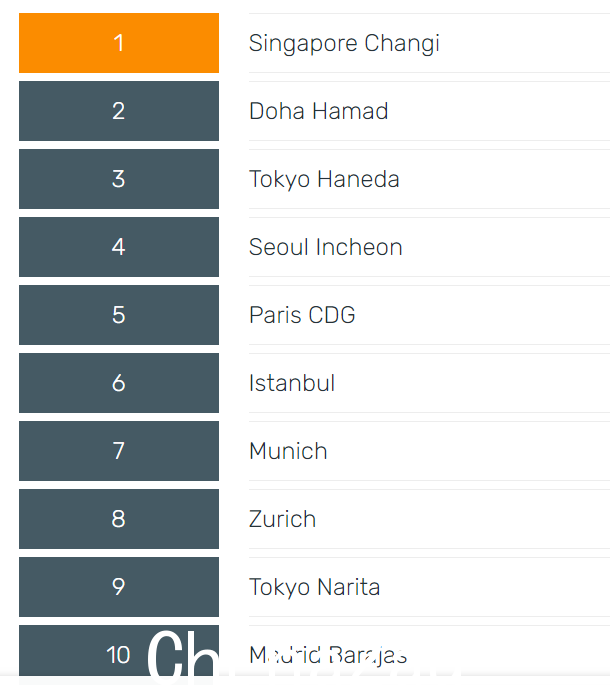Click the rank 8 tile
Viewport: 610px width, 690px height.
(119, 519)
